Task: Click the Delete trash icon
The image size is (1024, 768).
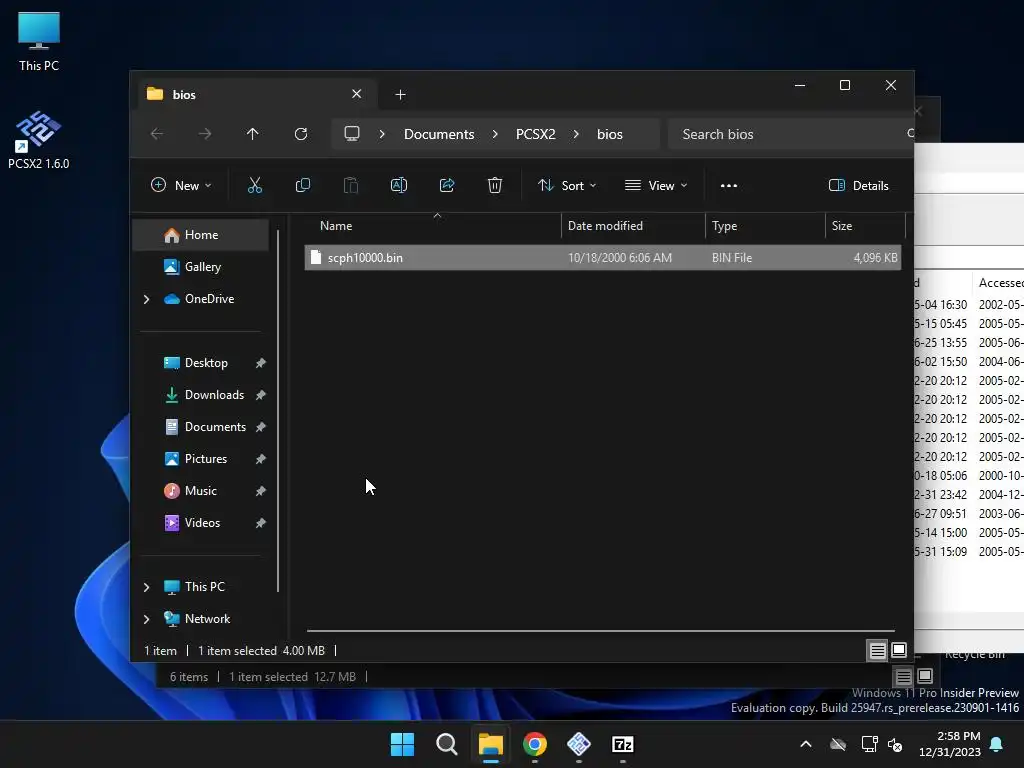Action: pyautogui.click(x=494, y=185)
